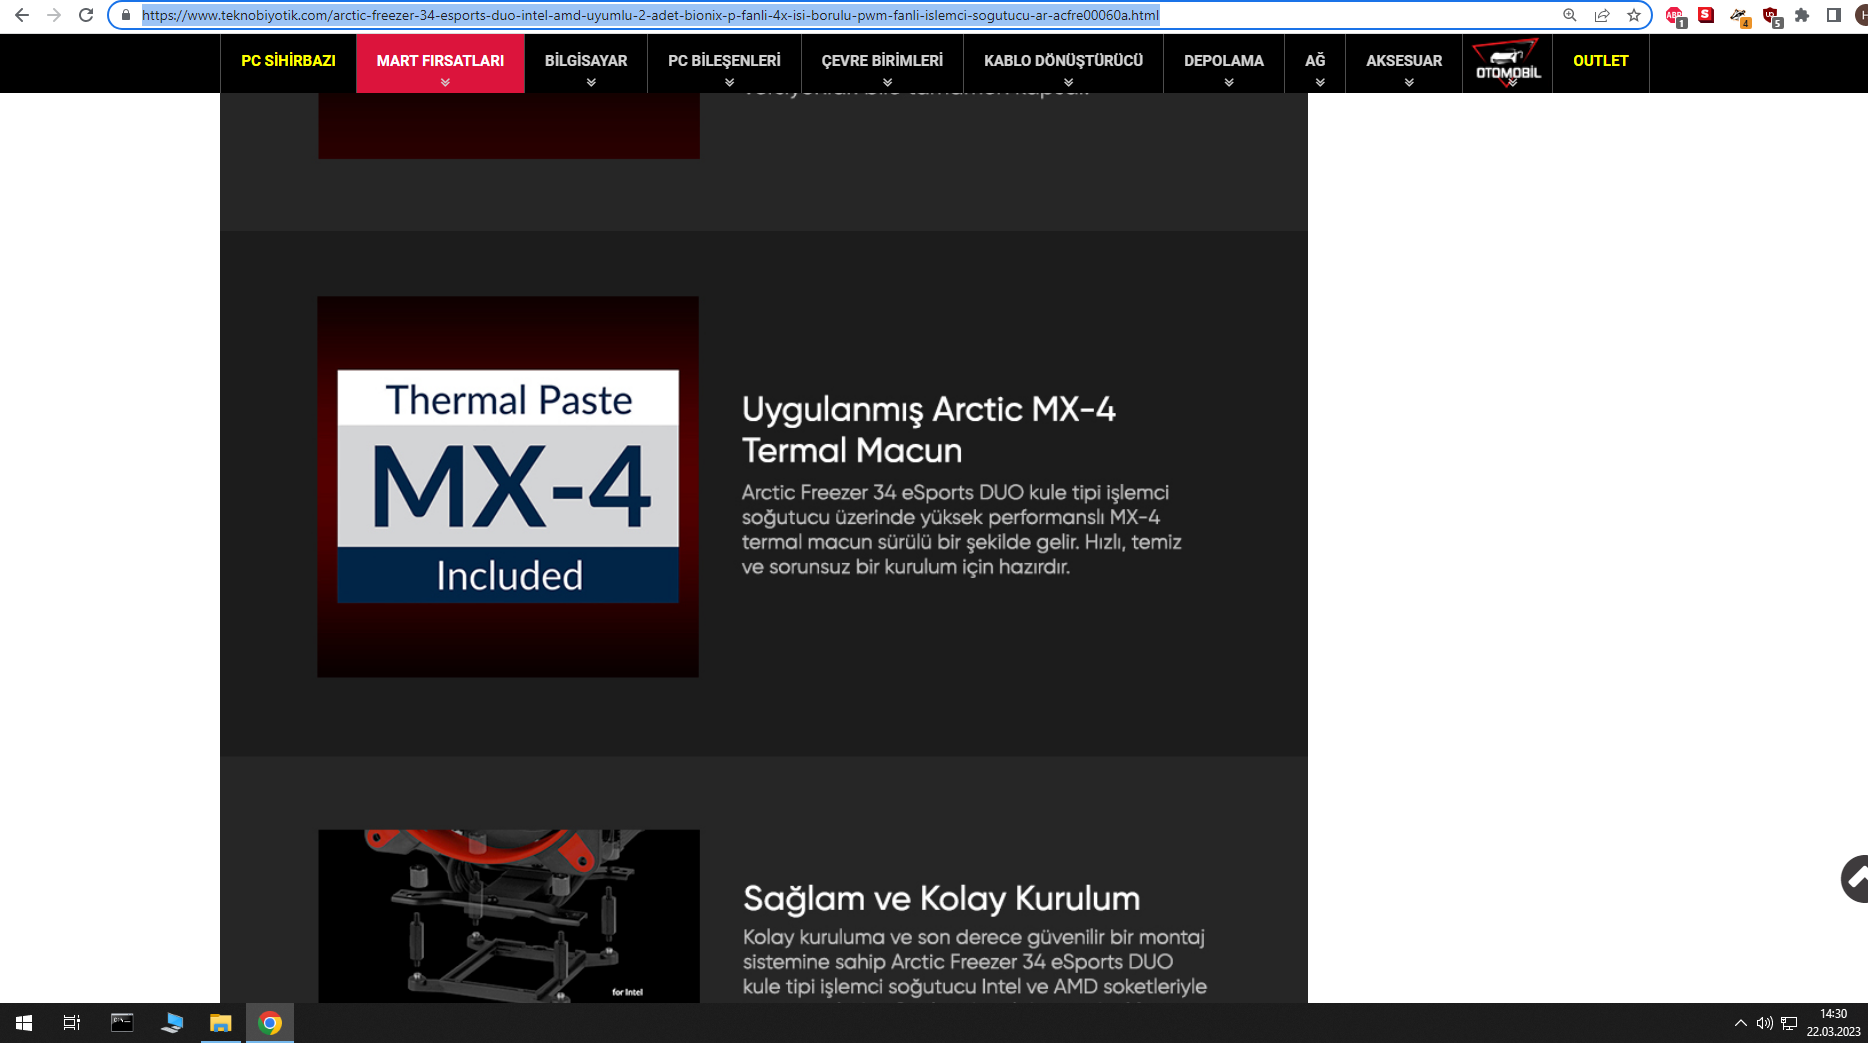Open the PC BİLEŞENLERİ menu
This screenshot has width=1868, height=1043.
pyautogui.click(x=724, y=63)
